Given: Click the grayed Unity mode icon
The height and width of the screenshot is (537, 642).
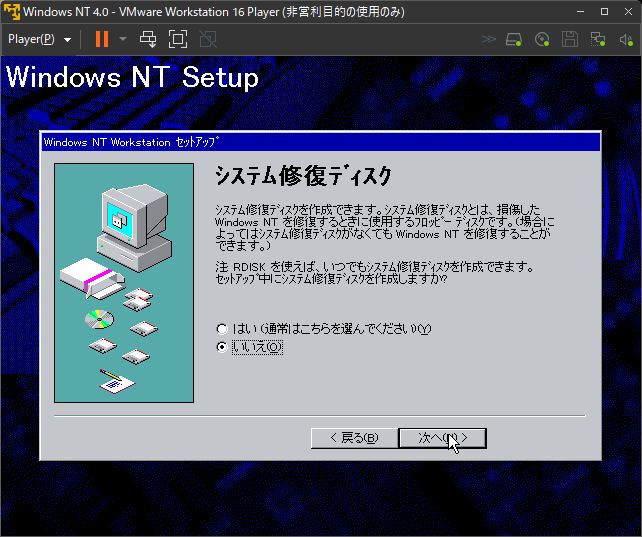Looking at the screenshot, I should pos(208,39).
